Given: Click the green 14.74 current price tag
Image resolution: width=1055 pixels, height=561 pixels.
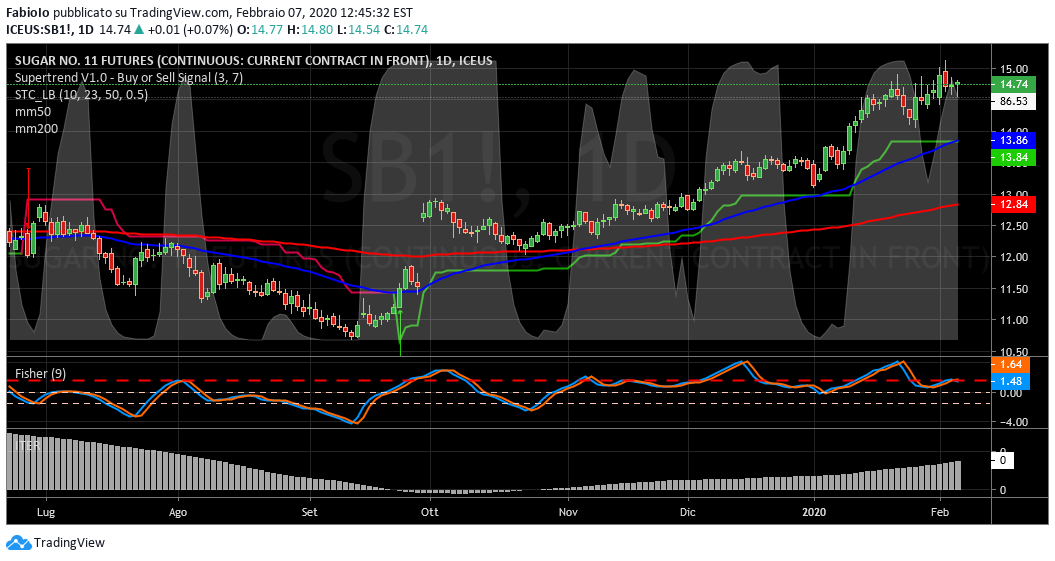Looking at the screenshot, I should (x=1008, y=85).
